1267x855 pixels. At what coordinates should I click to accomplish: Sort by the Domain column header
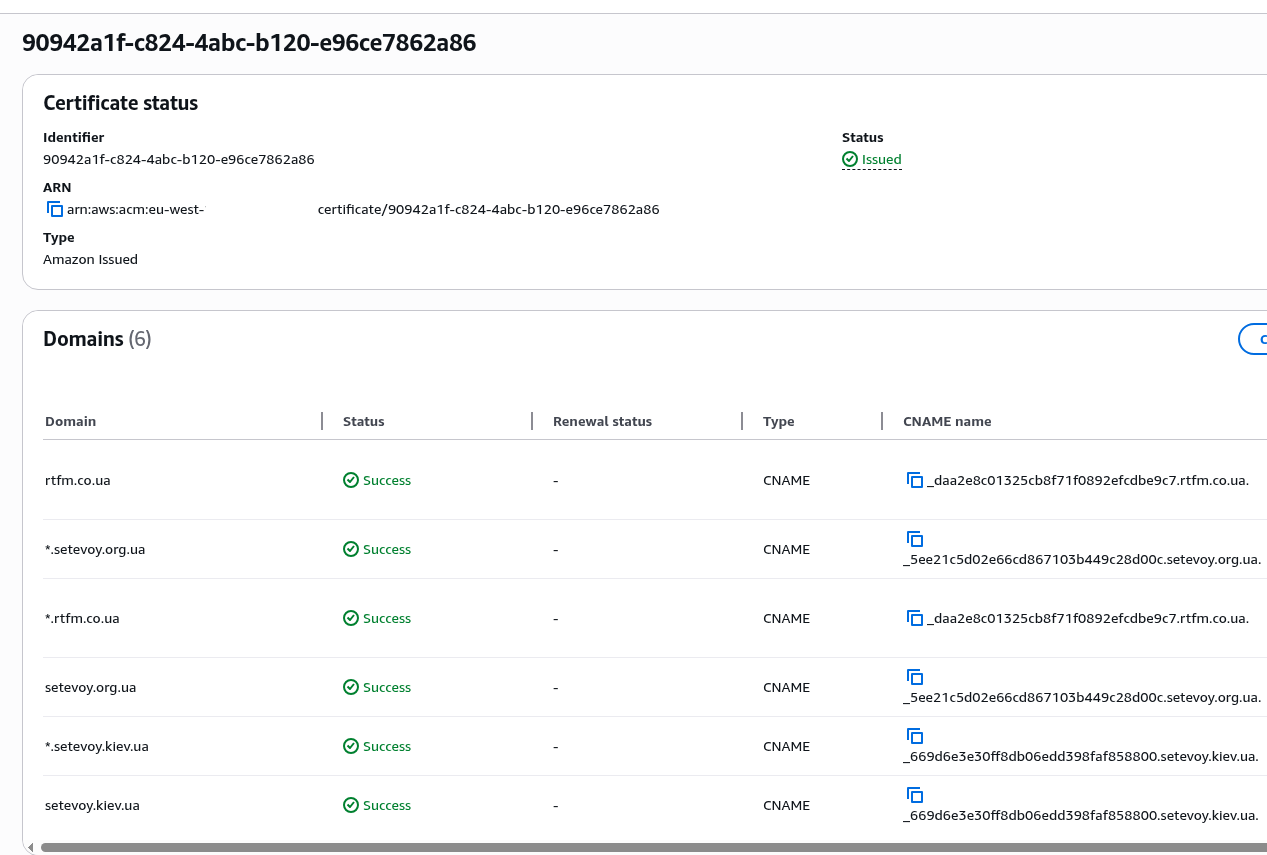coord(71,421)
